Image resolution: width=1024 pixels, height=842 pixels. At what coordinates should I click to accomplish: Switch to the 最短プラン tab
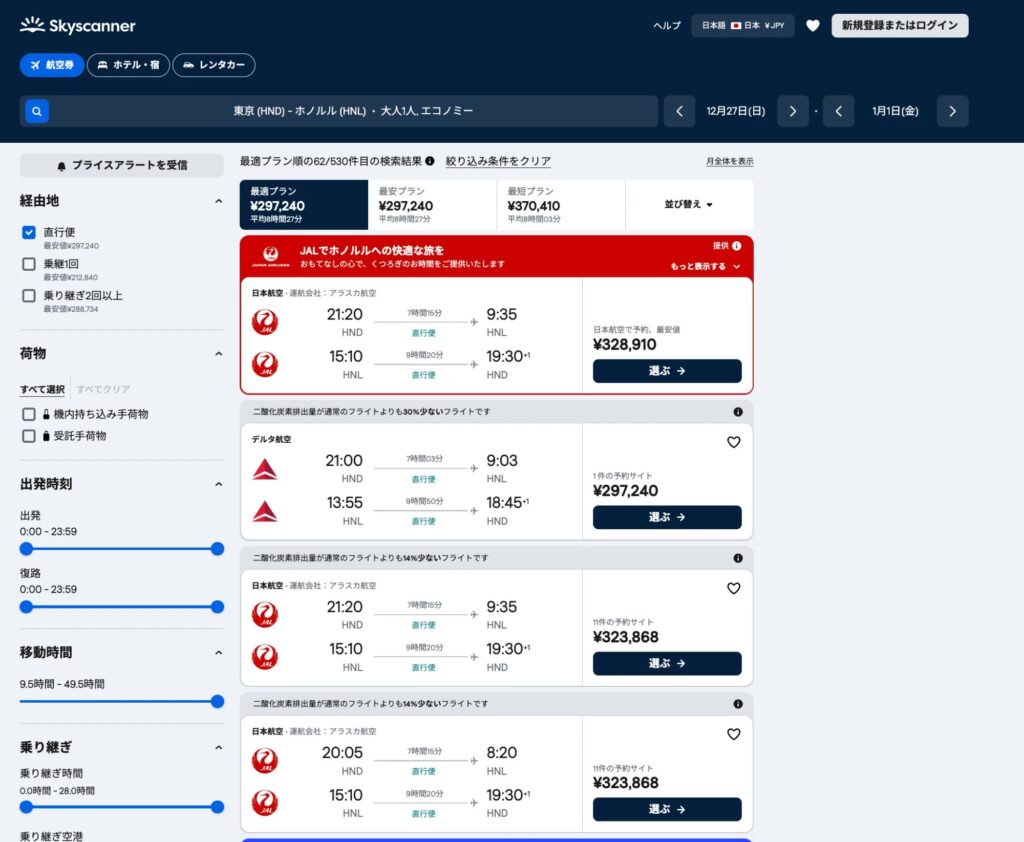(561, 204)
